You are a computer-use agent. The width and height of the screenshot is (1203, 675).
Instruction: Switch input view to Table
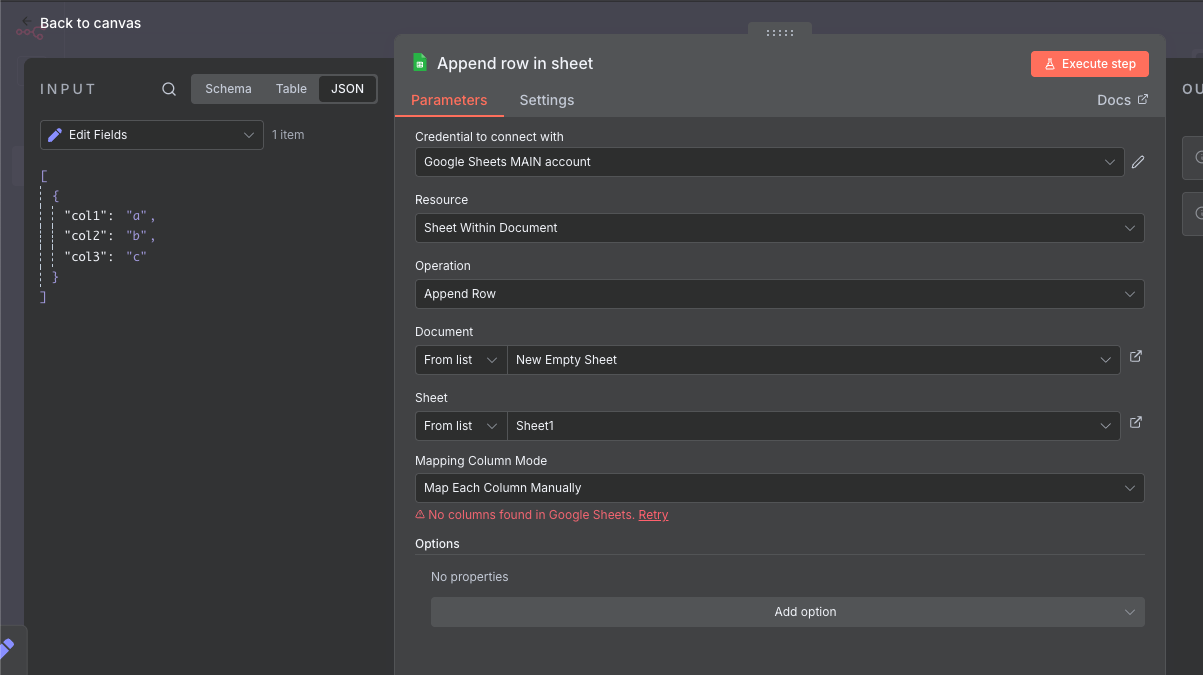pyautogui.click(x=291, y=89)
